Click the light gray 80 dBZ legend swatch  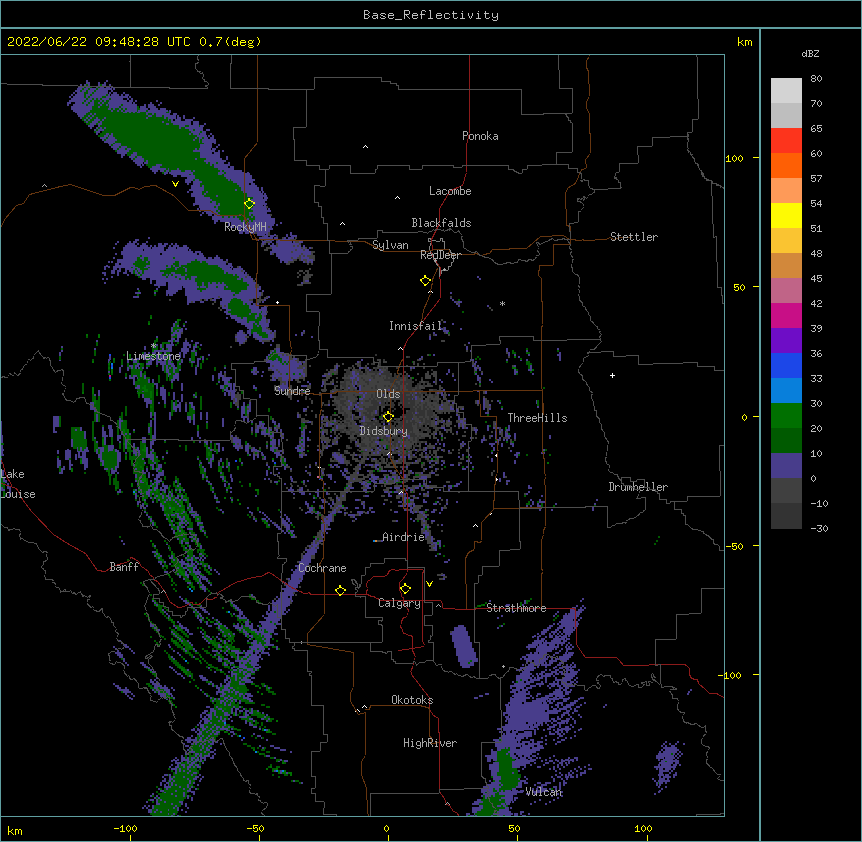tap(786, 90)
